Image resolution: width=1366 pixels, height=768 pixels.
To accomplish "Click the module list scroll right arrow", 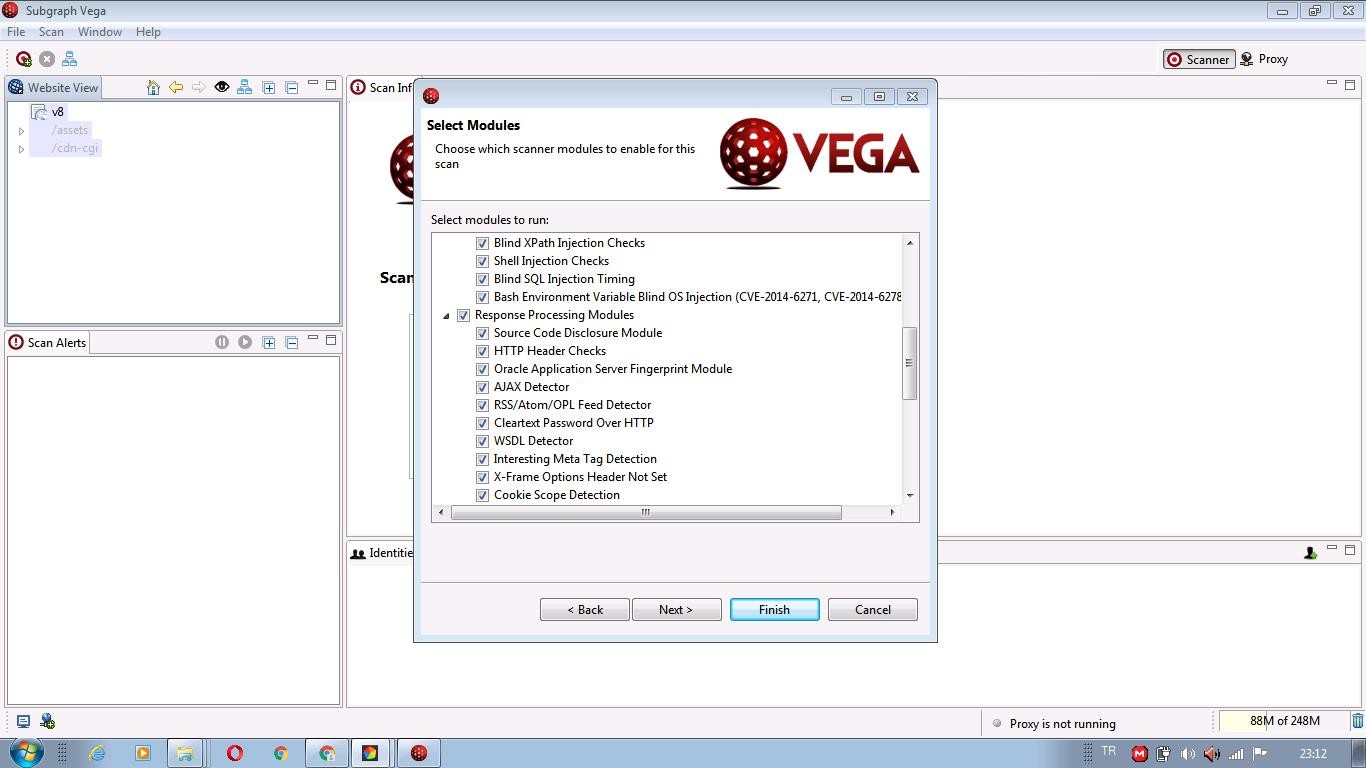I will [x=892, y=512].
